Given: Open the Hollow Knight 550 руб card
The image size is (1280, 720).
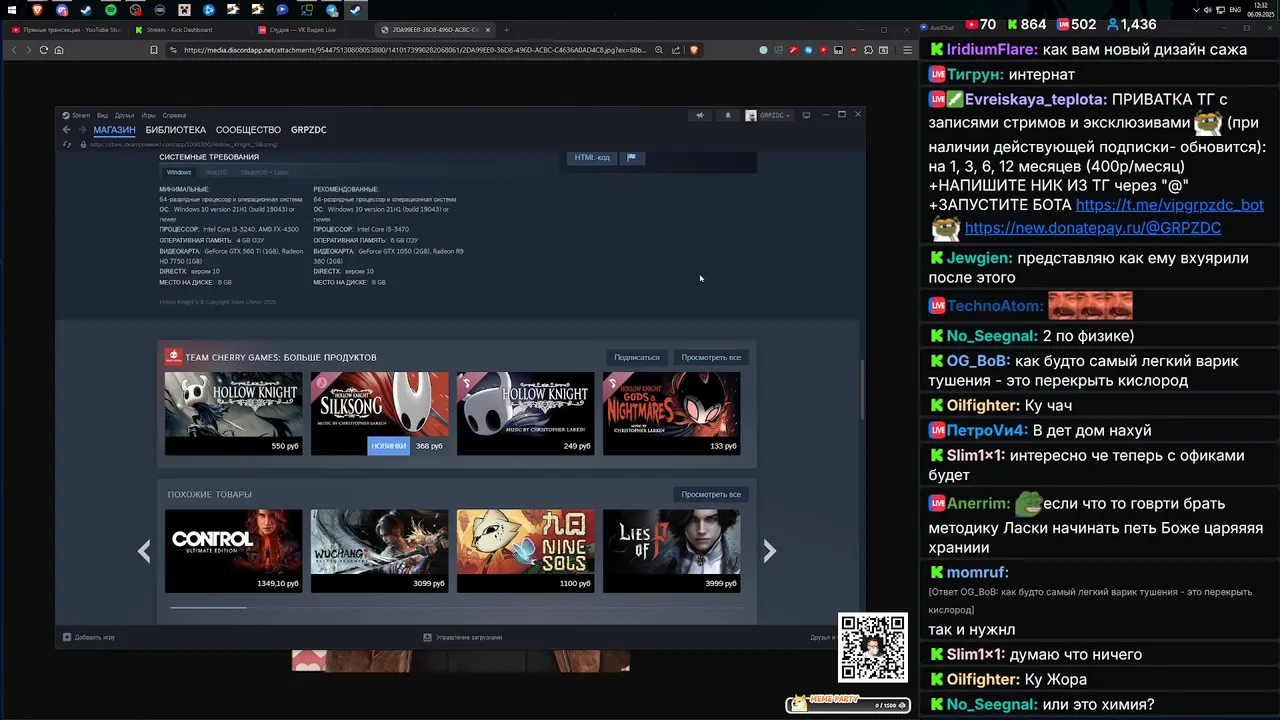Looking at the screenshot, I should (x=233, y=413).
